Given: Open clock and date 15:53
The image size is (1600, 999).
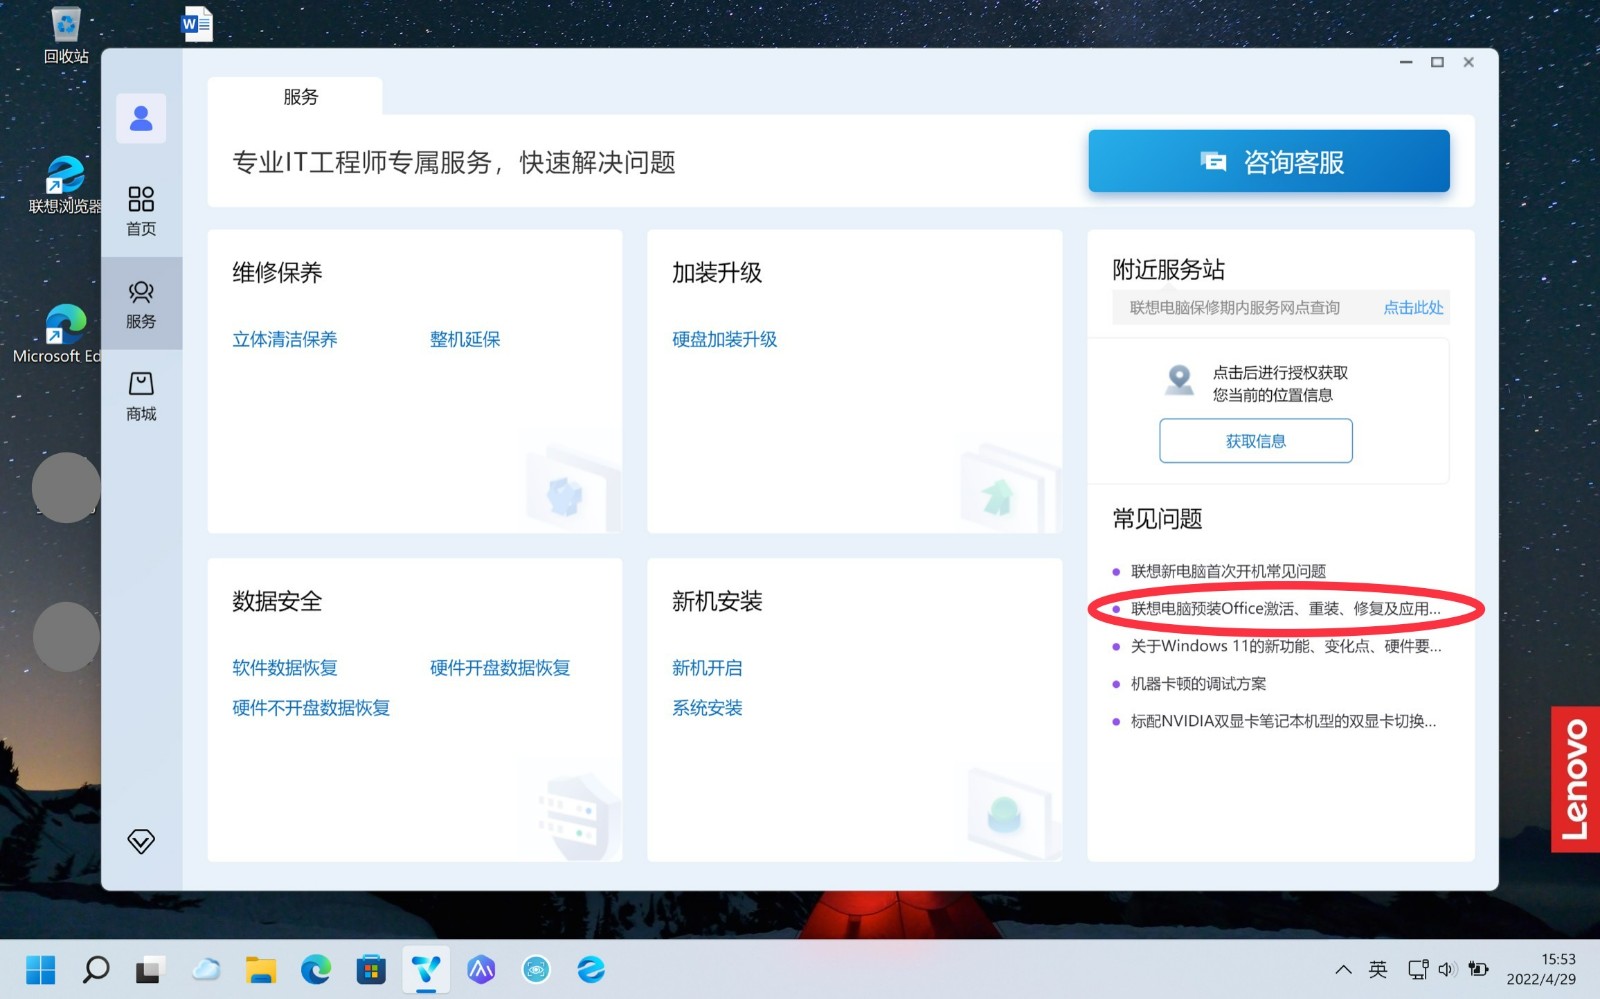Looking at the screenshot, I should tap(1541, 969).
